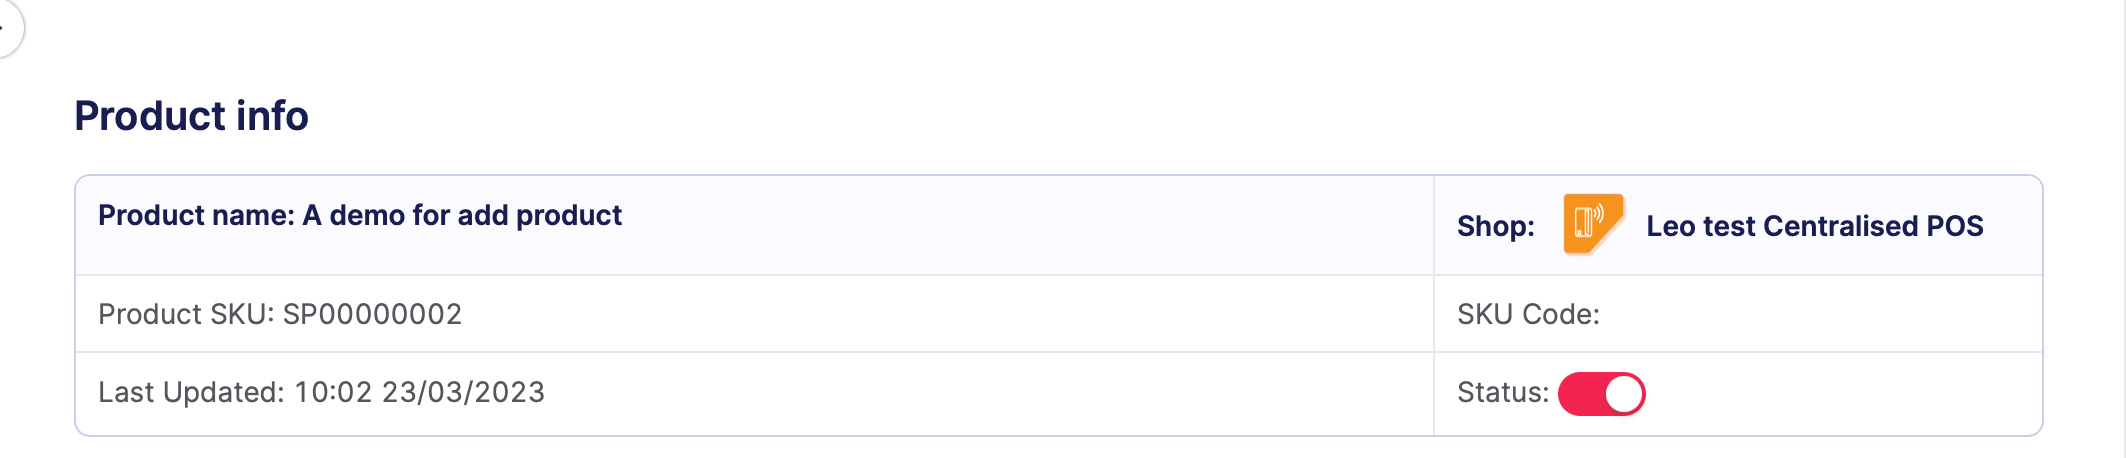Image resolution: width=2126 pixels, height=458 pixels.
Task: Click the 'Last Updated:' label
Action: (191, 392)
